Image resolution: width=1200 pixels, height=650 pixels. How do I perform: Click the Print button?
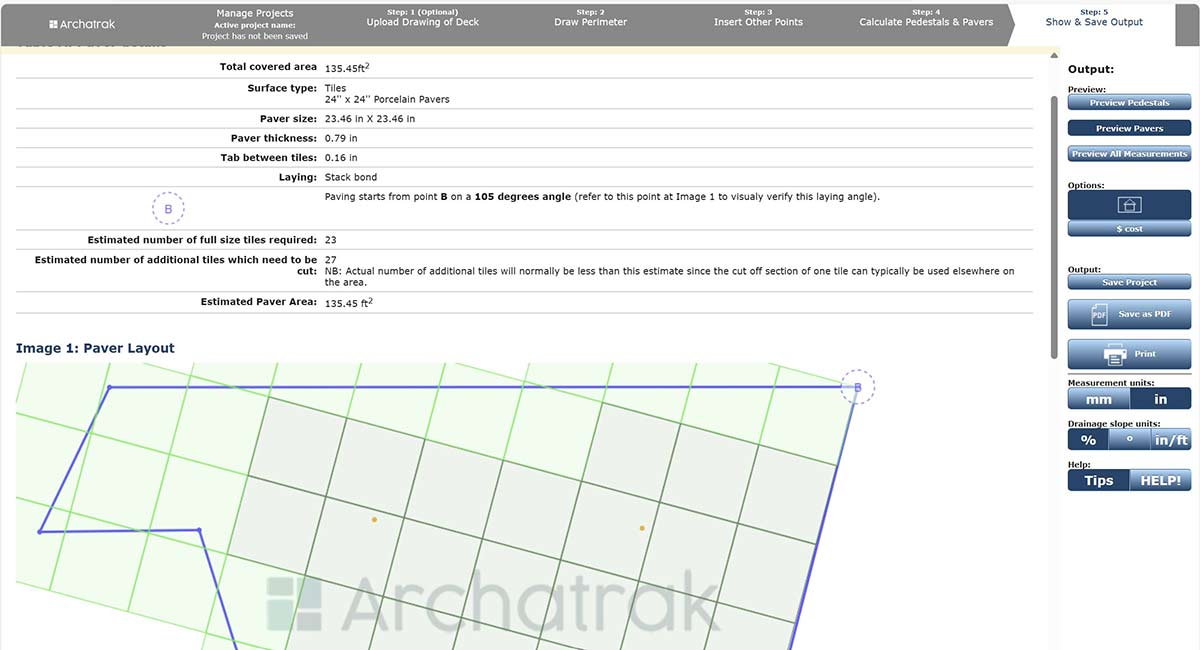(1129, 354)
